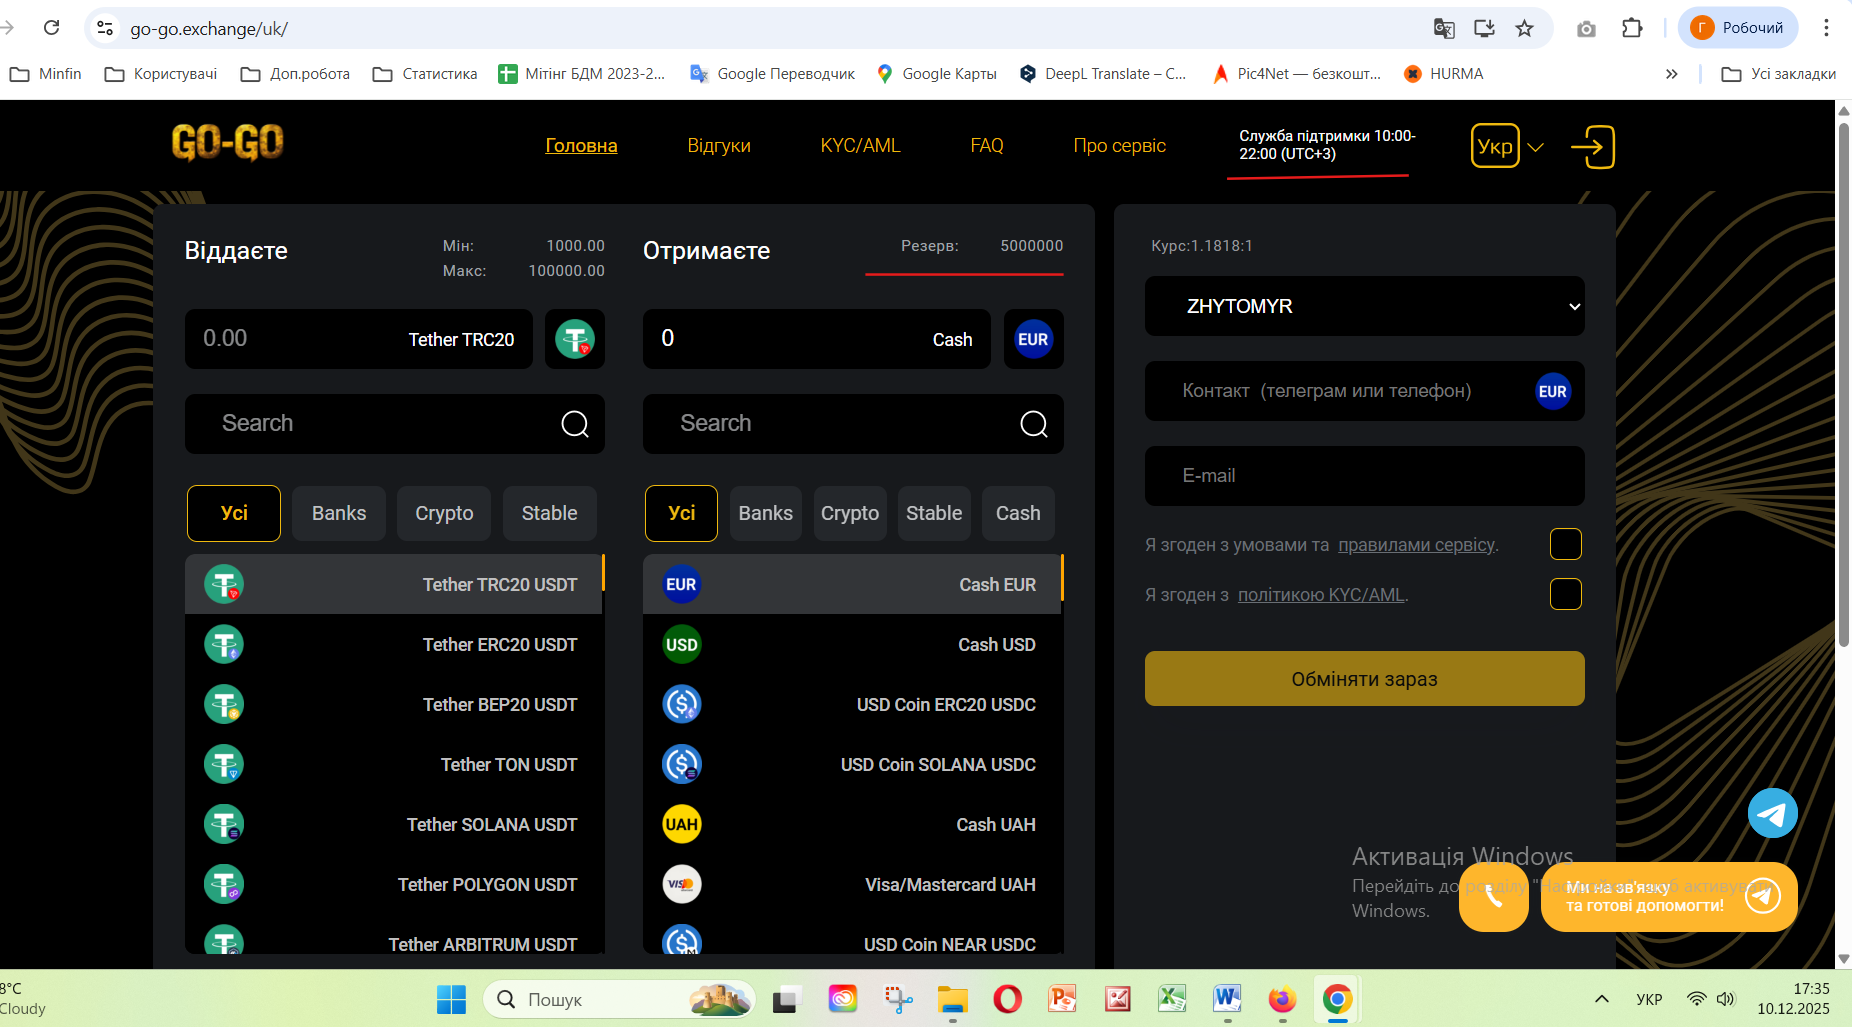Open the KYC/AML nav item
The image size is (1852, 1027).
[860, 146]
